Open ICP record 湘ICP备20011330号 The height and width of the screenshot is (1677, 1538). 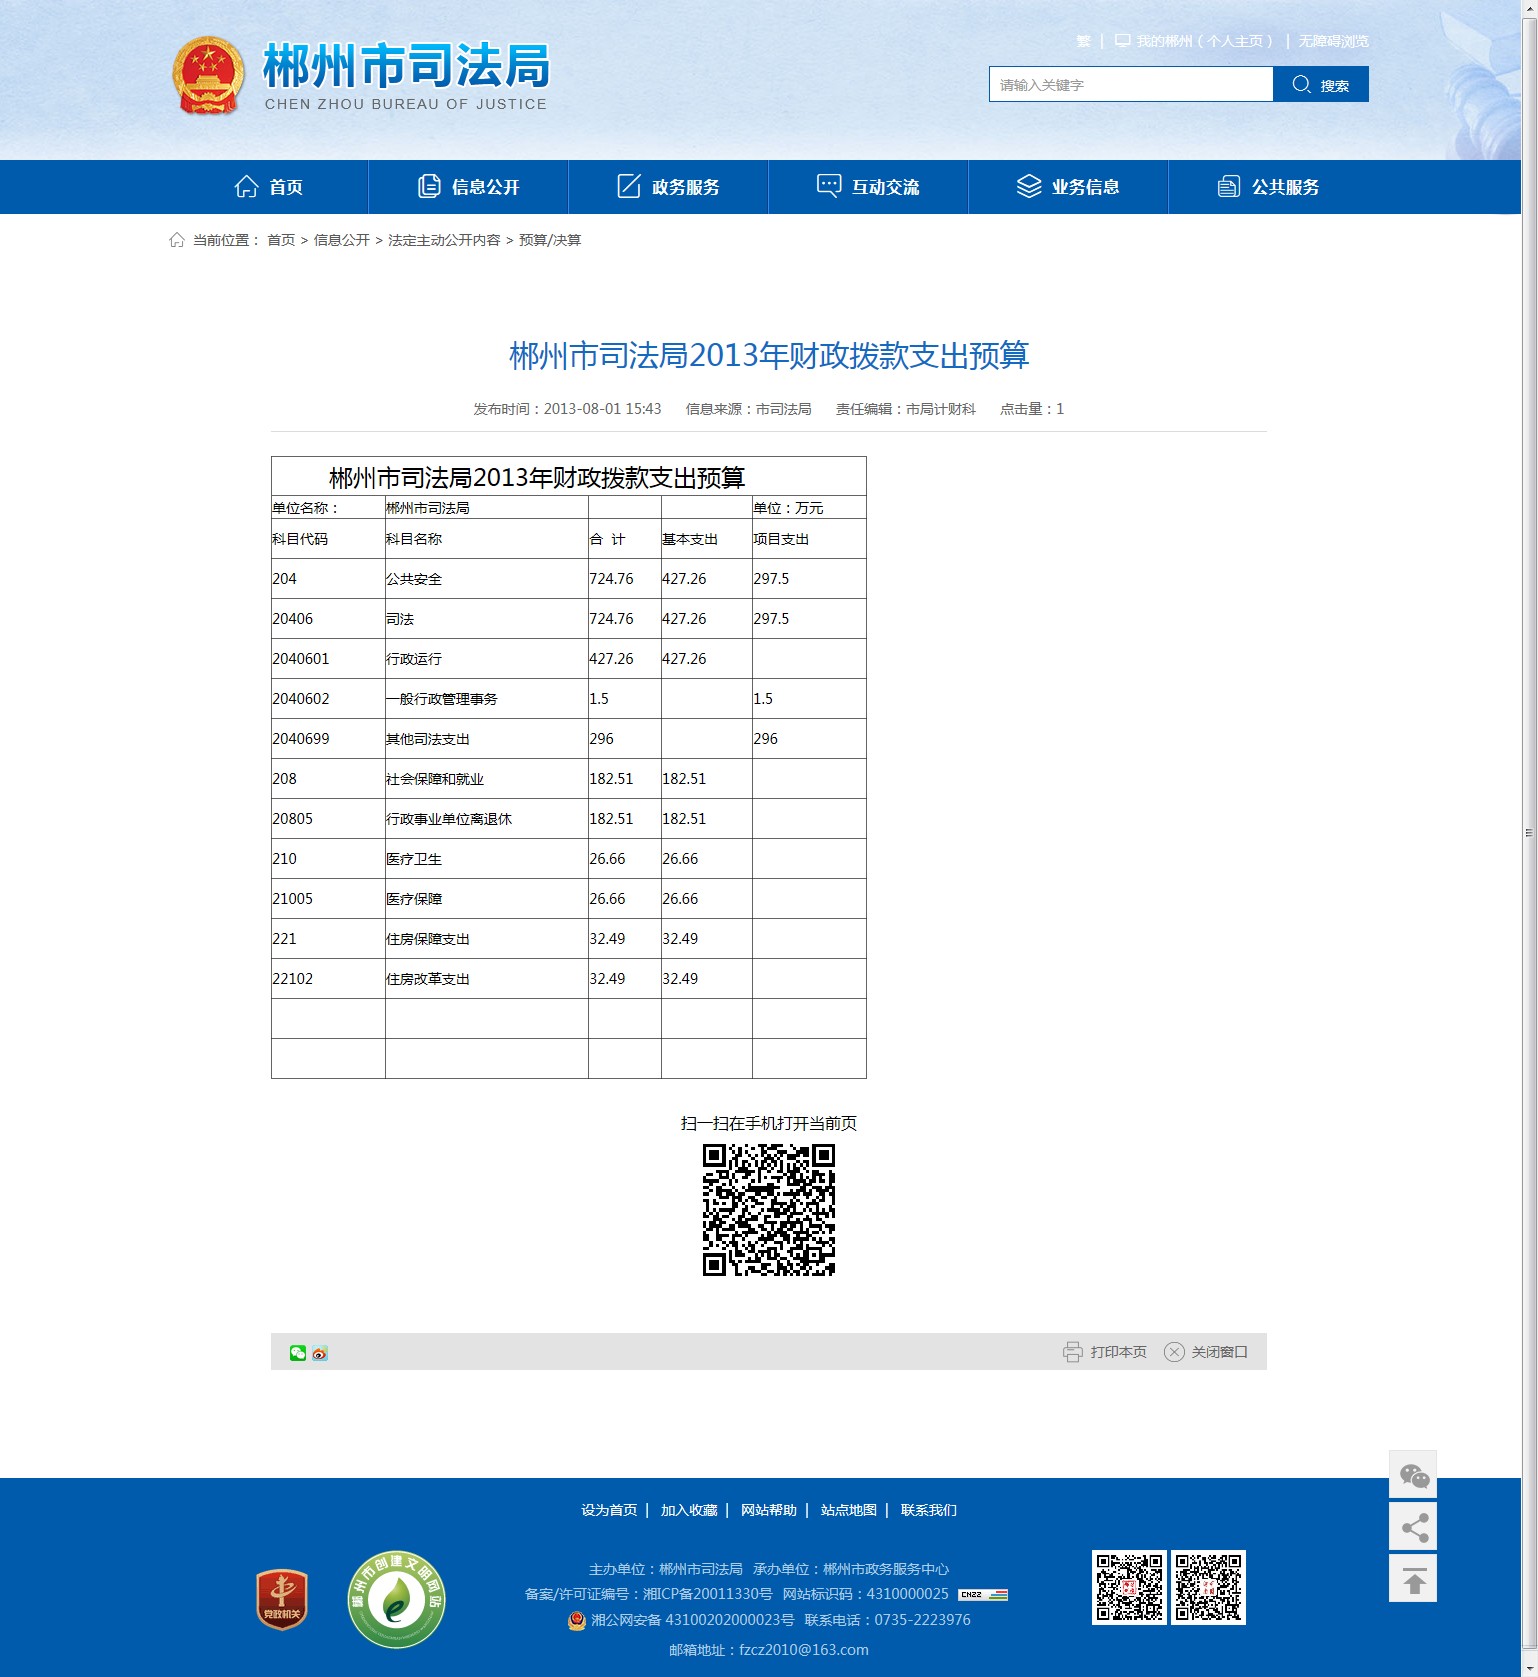(708, 1594)
